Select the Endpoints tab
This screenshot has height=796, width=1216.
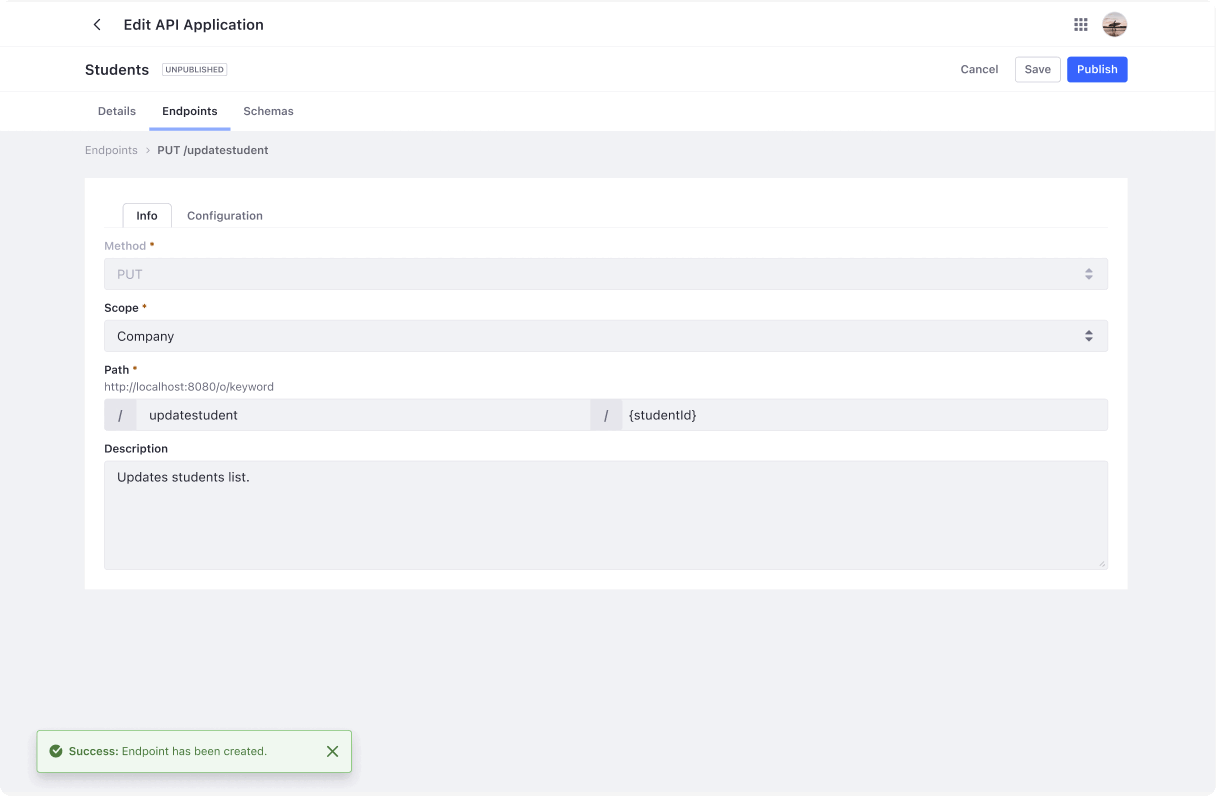(190, 111)
